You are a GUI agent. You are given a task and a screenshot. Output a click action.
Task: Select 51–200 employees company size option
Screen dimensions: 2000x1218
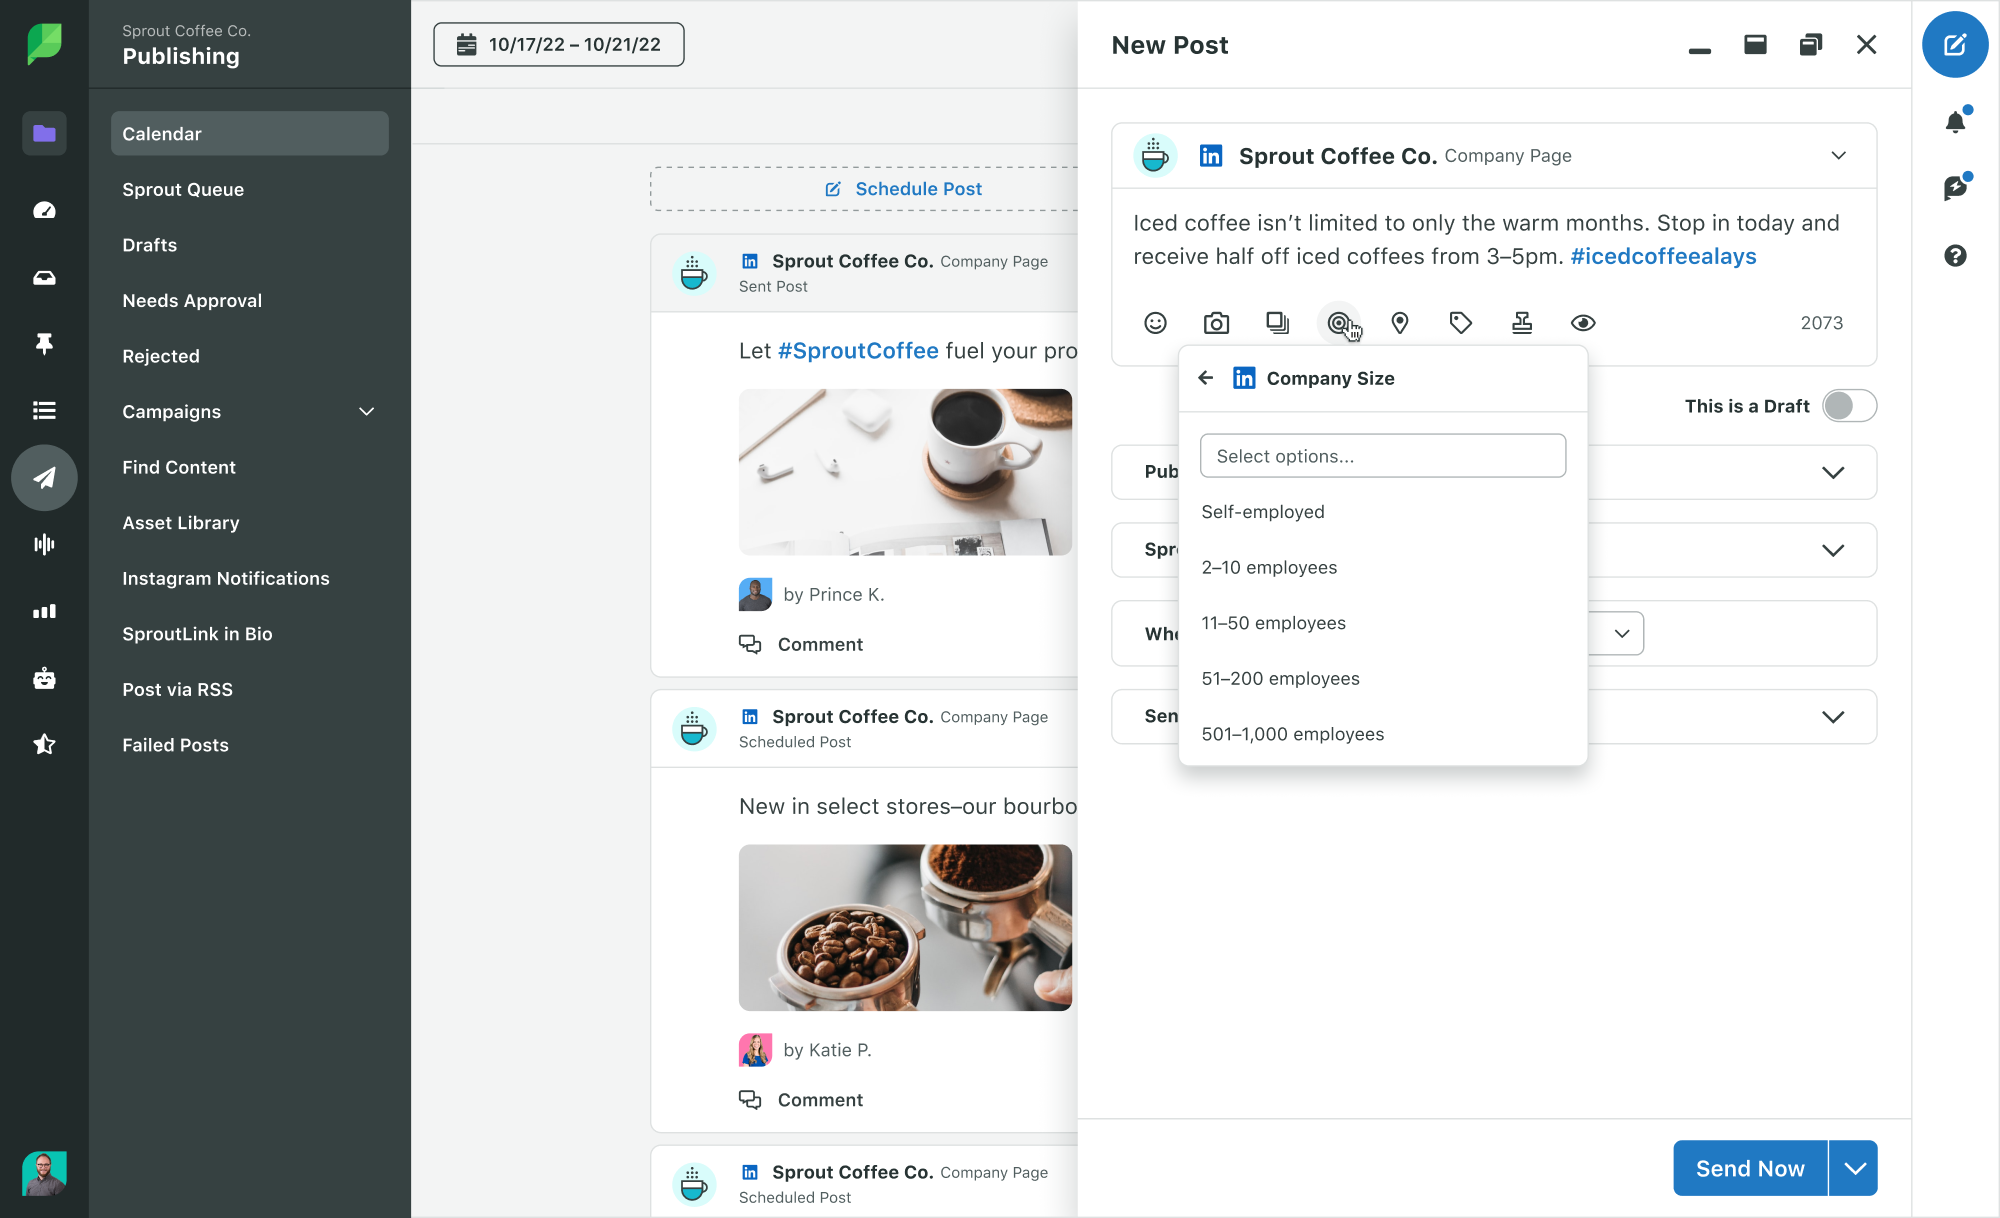1280,677
